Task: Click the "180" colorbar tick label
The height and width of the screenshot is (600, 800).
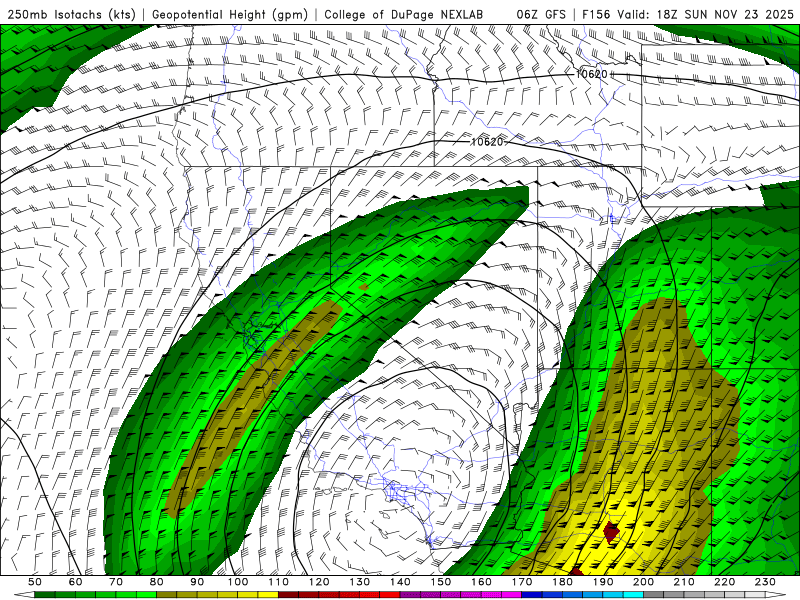Action: point(562,582)
